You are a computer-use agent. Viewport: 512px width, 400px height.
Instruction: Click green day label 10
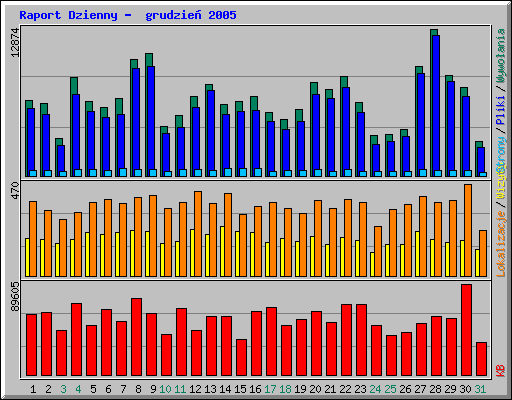(x=165, y=389)
